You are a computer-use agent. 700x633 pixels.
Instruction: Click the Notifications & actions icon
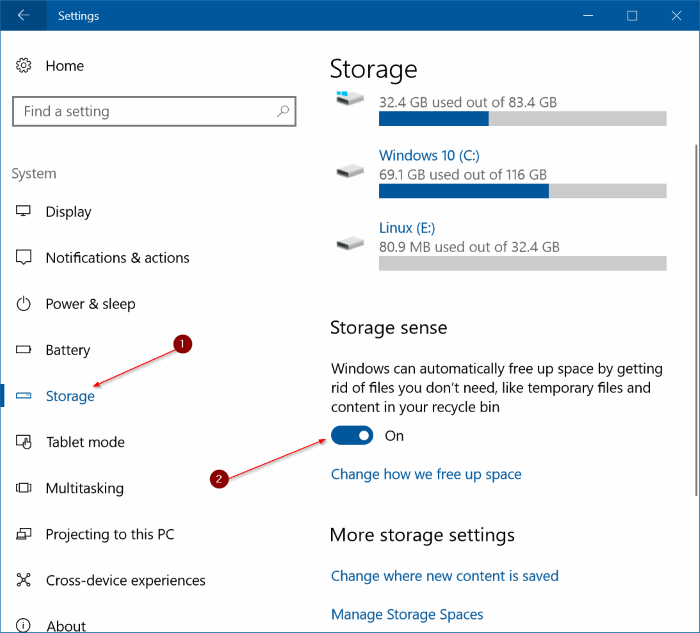pos(24,258)
